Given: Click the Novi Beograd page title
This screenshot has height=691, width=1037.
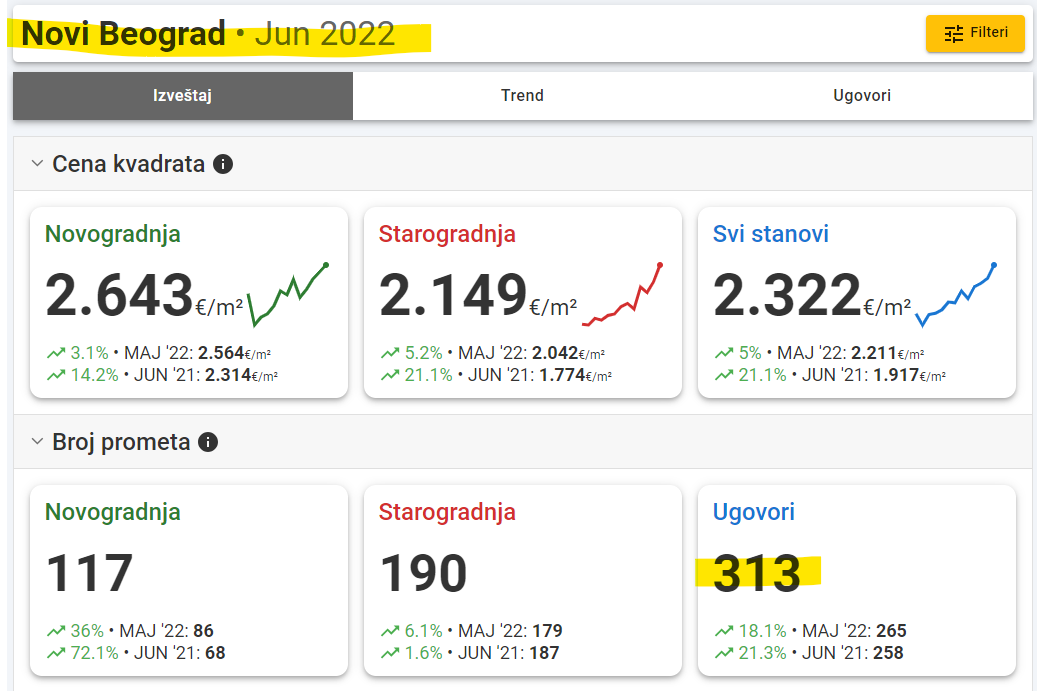Looking at the screenshot, I should tap(124, 34).
